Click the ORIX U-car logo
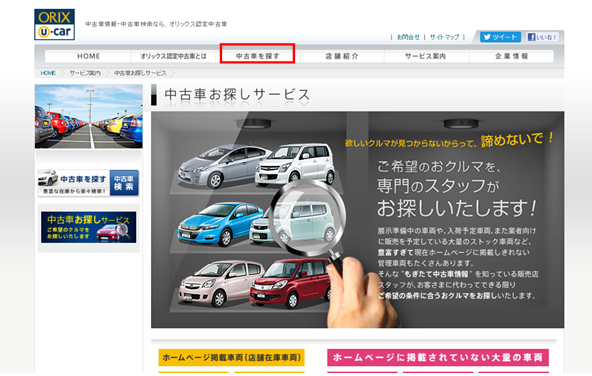592x376 pixels. coord(54,25)
